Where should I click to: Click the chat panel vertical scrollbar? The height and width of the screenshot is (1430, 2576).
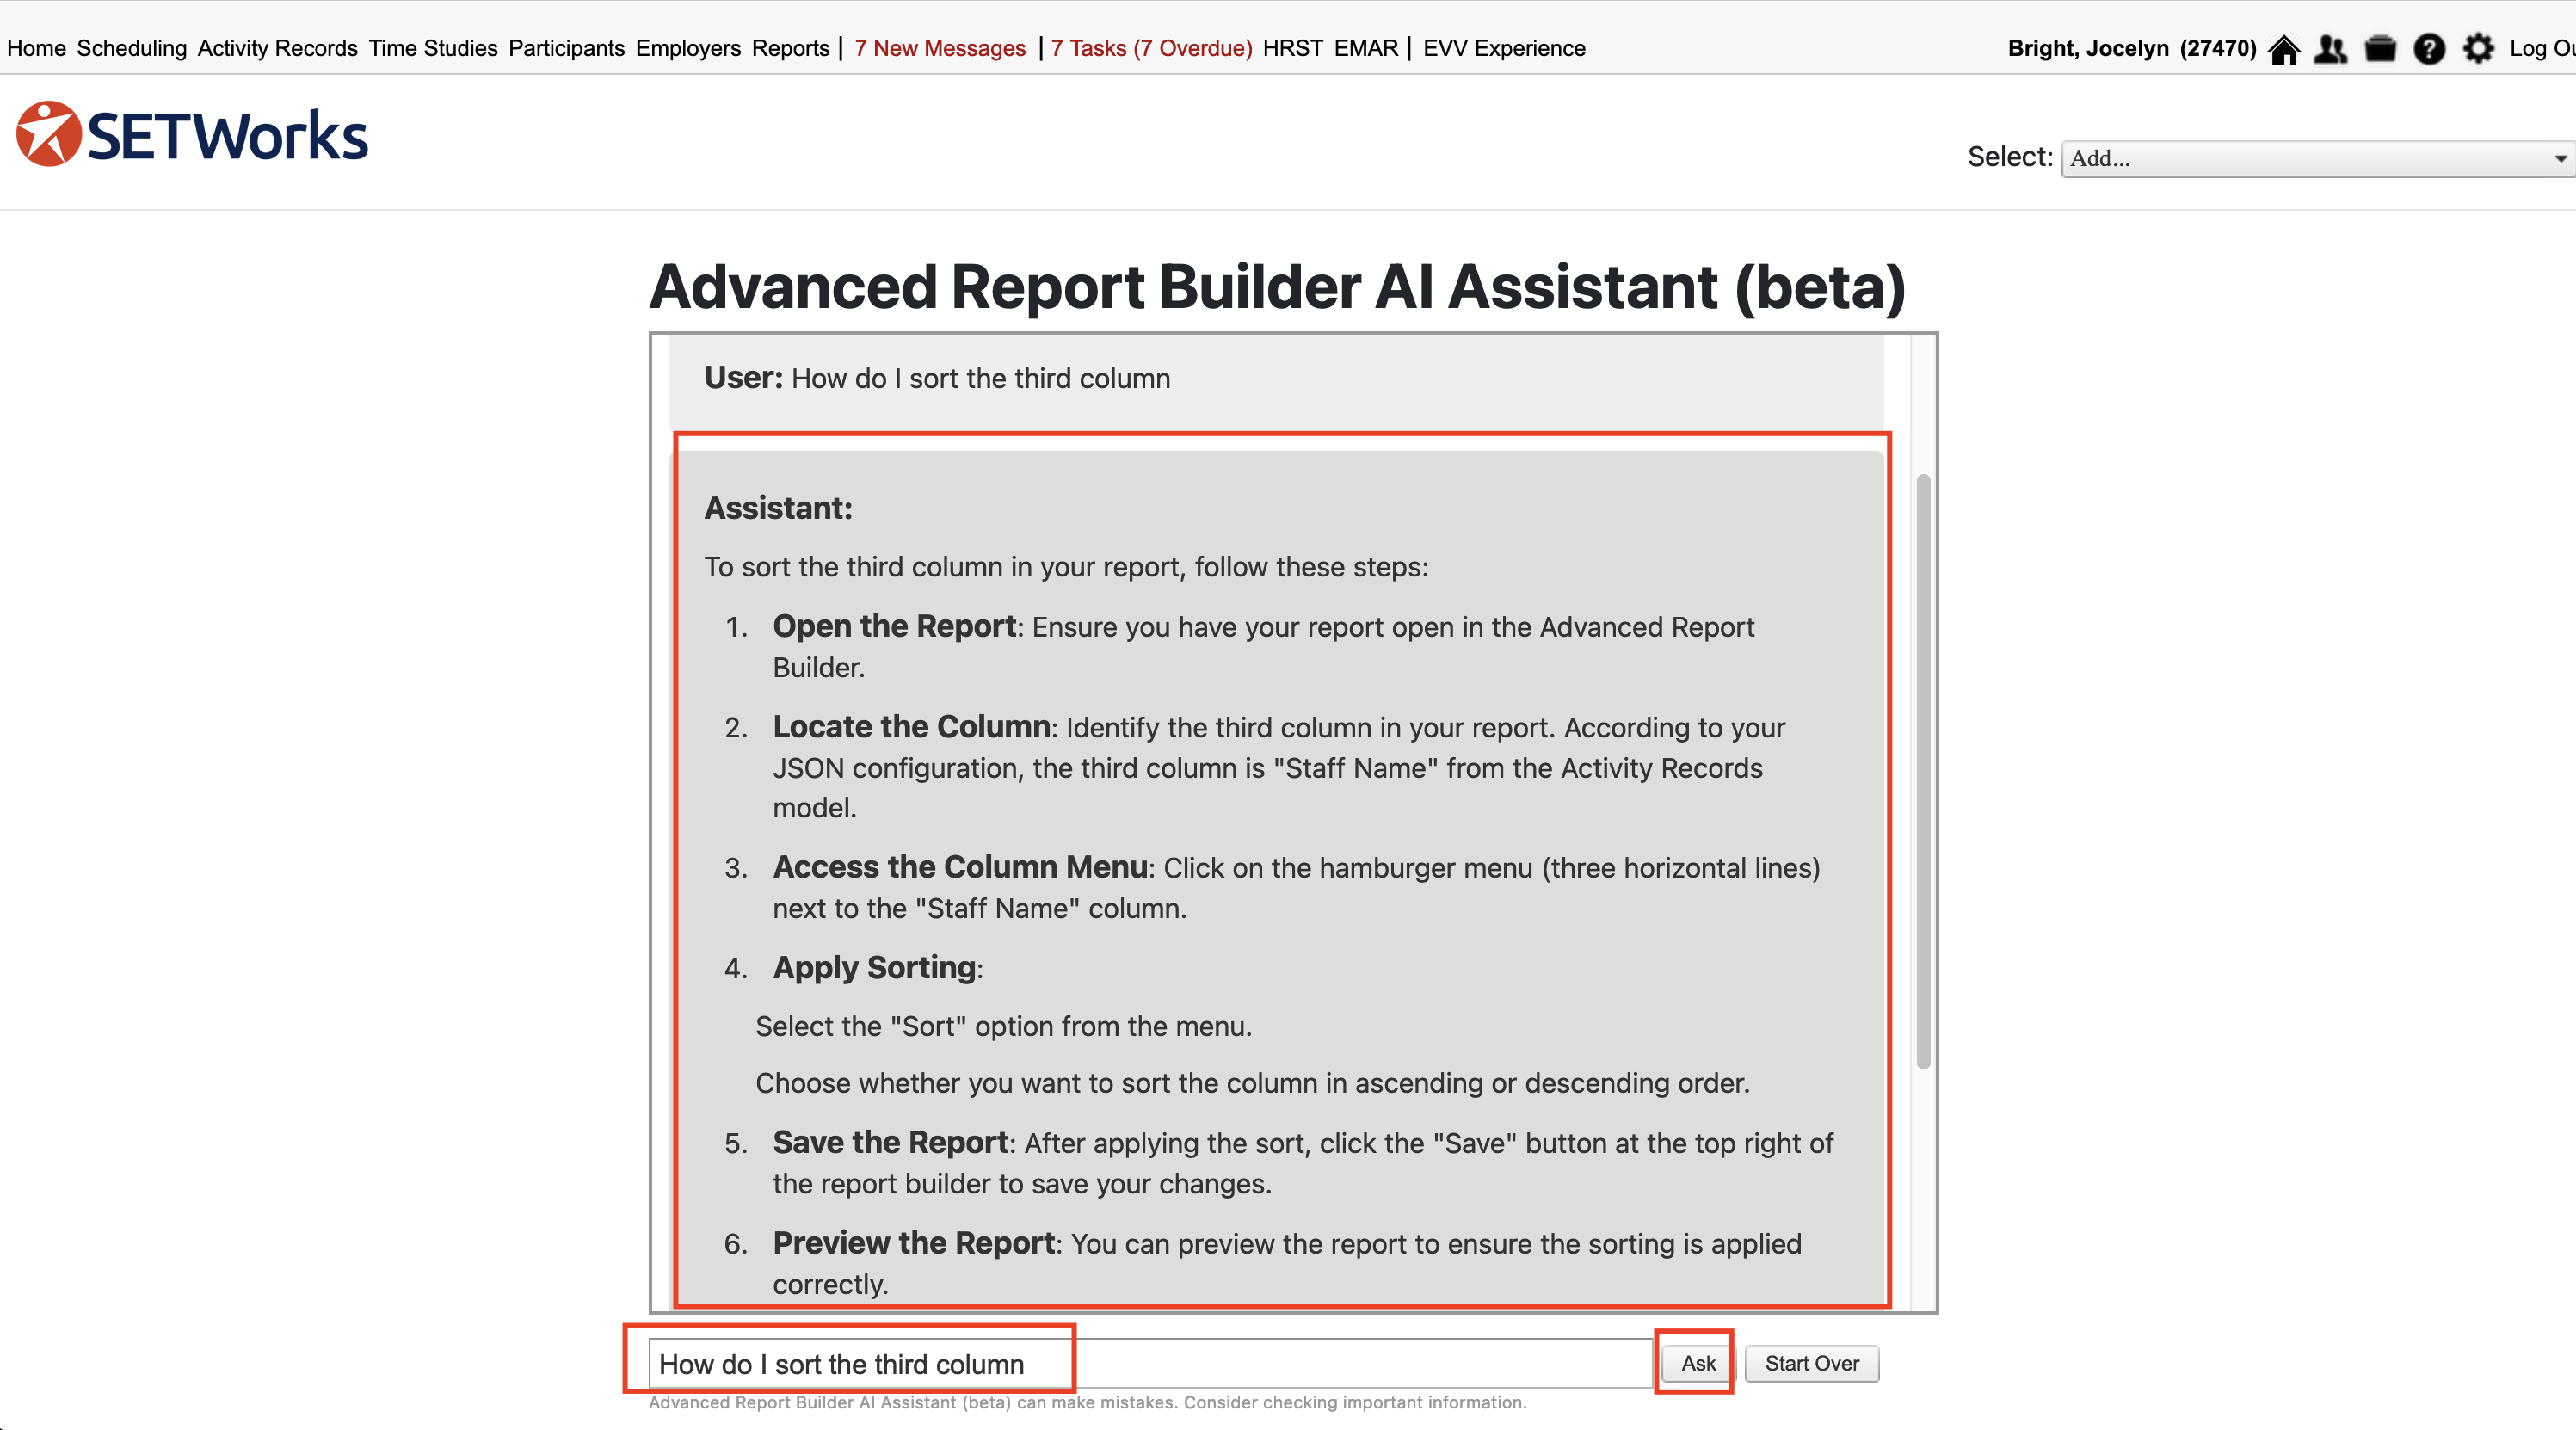[x=1922, y=770]
